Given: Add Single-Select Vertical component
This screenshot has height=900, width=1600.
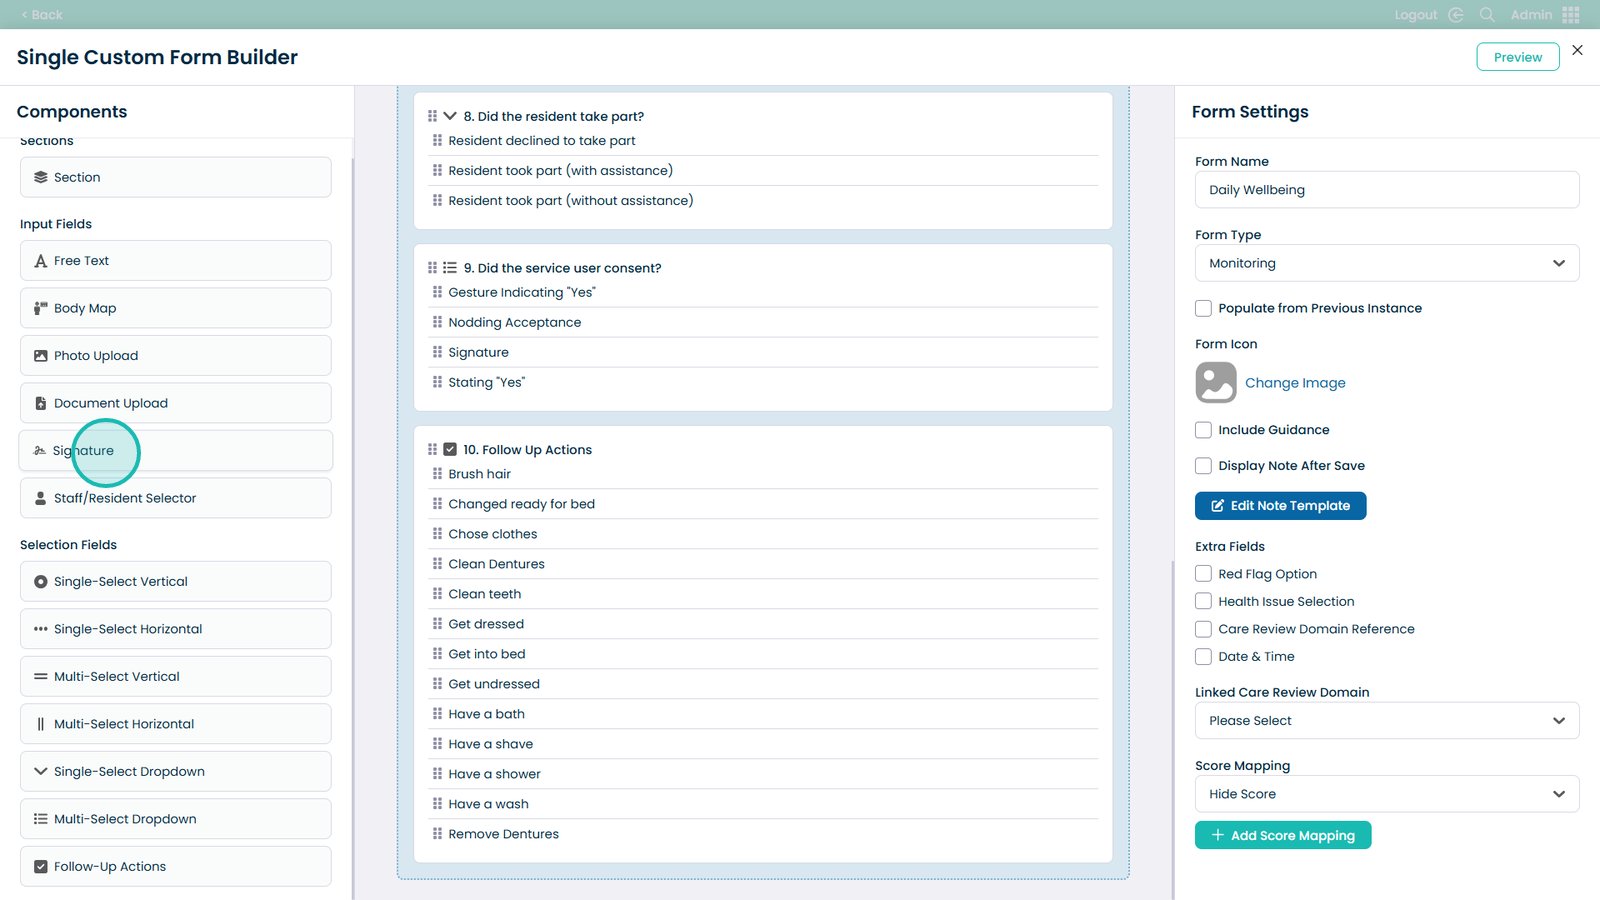Looking at the screenshot, I should pos(176,581).
